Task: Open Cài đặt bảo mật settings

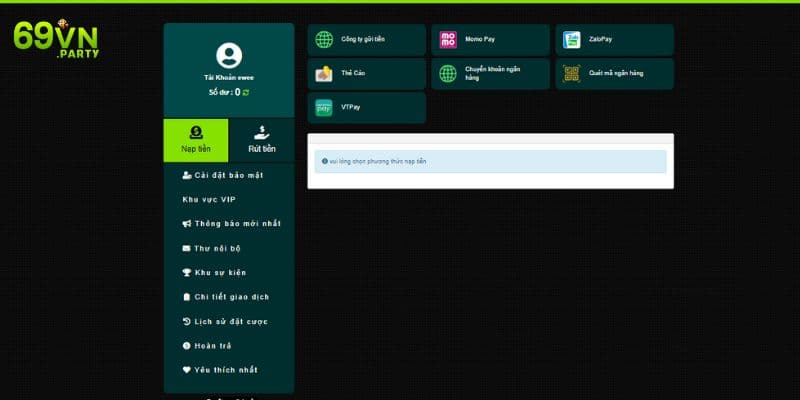Action: [x=225, y=175]
